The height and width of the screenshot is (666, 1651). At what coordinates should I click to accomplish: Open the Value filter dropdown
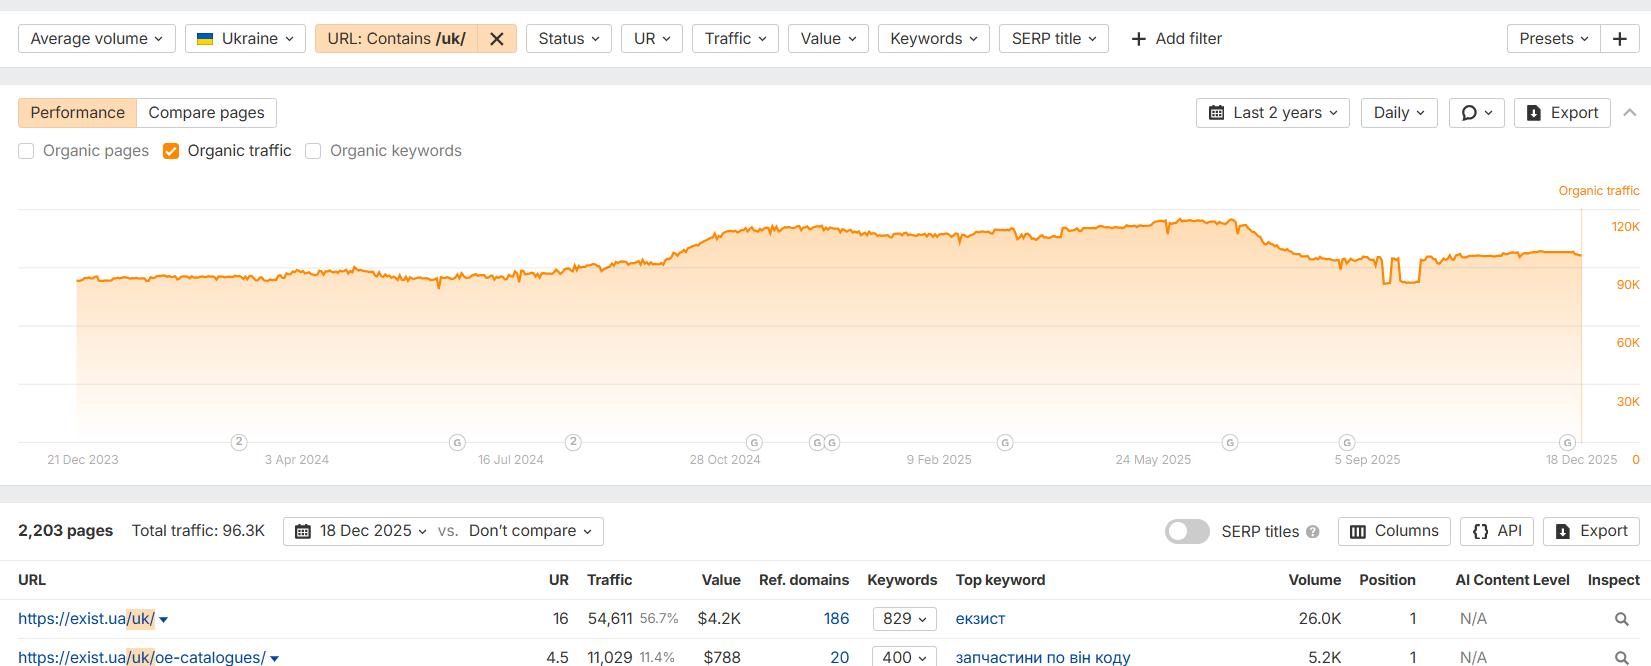[828, 39]
